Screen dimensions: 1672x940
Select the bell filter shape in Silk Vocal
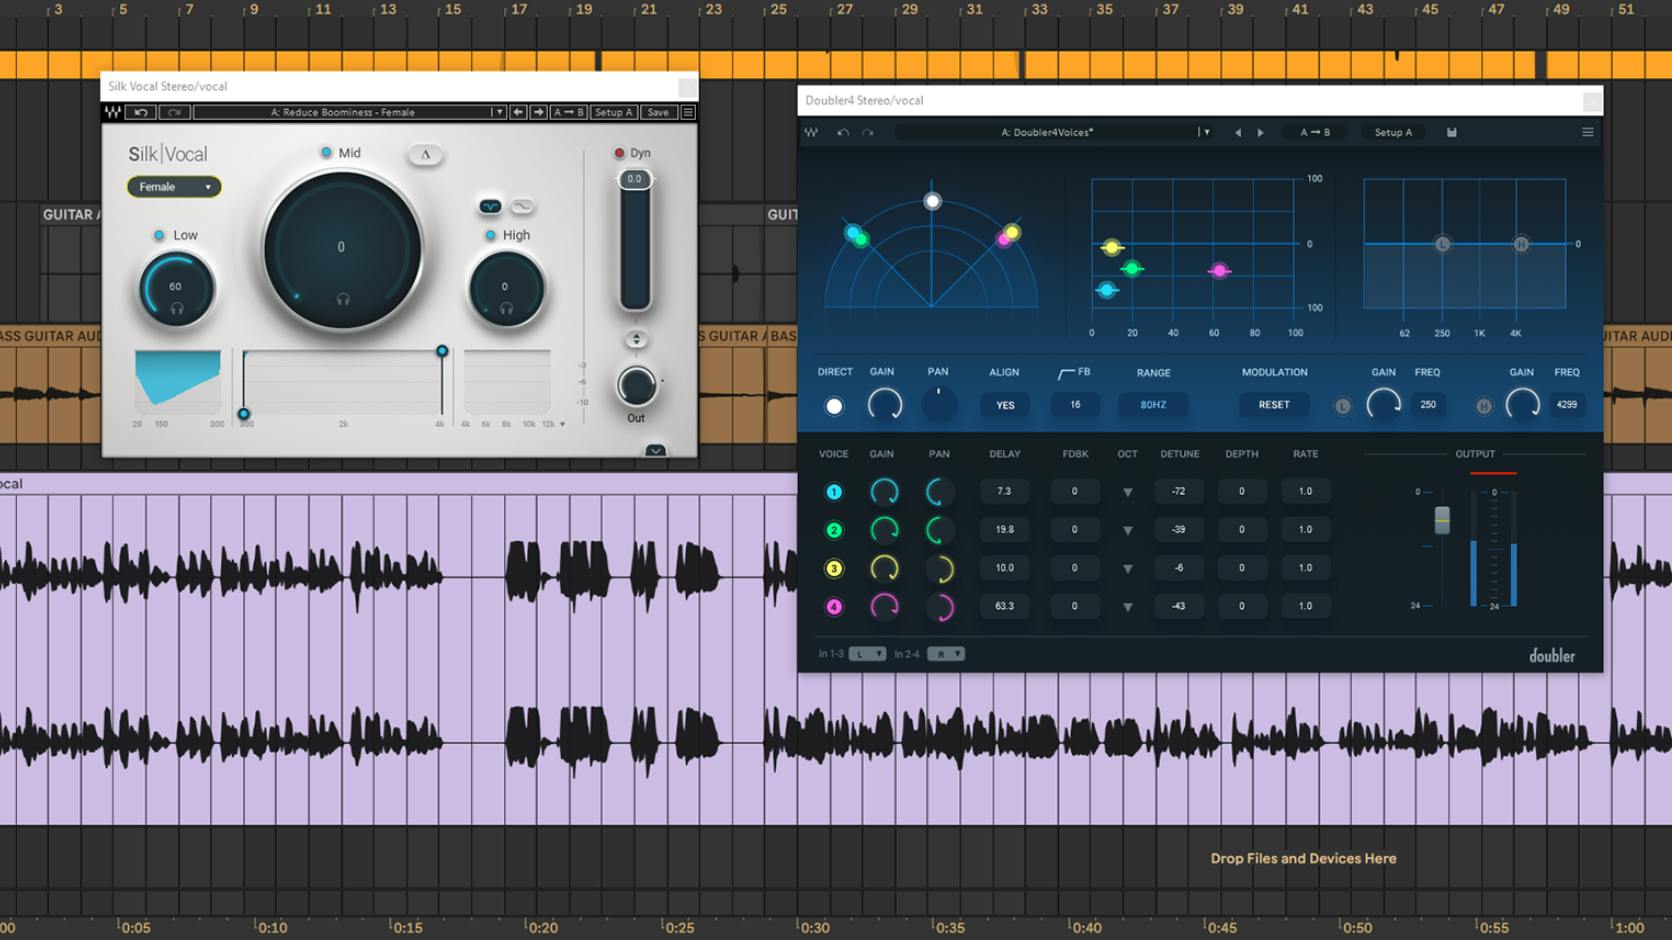490,206
